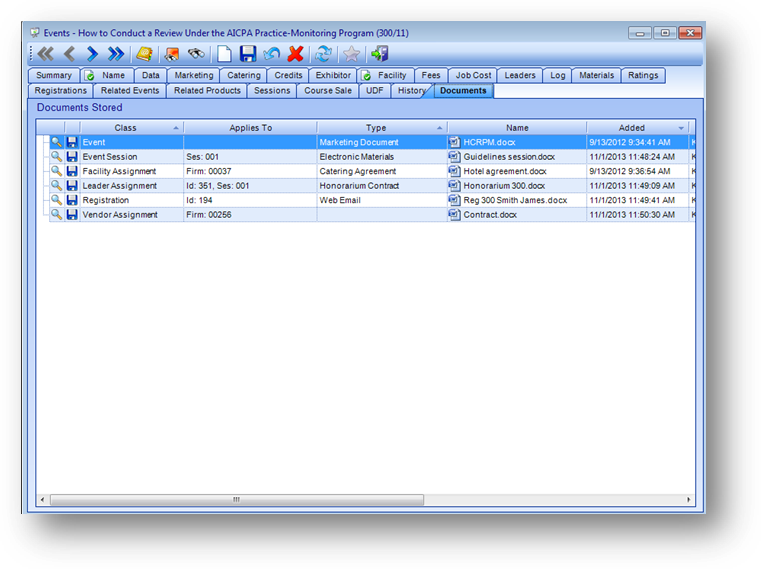Click the search-picture toolbar icon
761x569 pixels.
pos(171,54)
